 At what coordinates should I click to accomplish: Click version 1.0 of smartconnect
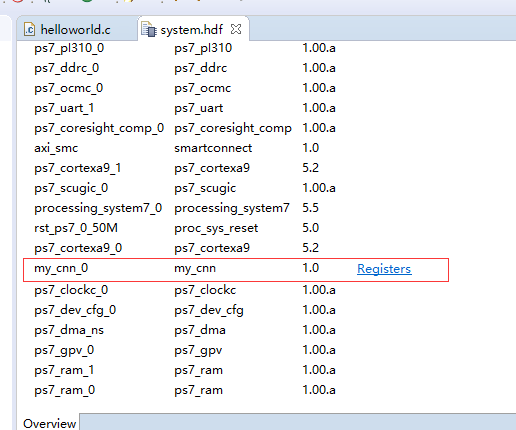pos(311,148)
